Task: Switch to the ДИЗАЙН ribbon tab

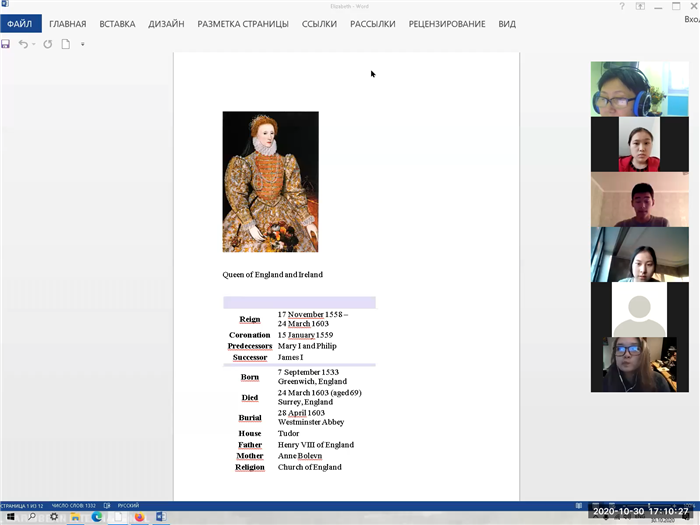Action: 166,24
